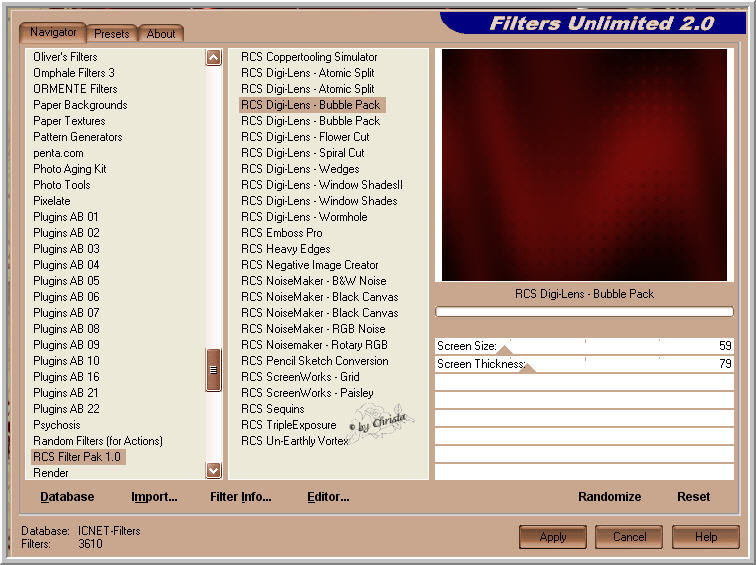The image size is (756, 565).
Task: Select Plugins AB 05 category
Action: (x=66, y=281)
